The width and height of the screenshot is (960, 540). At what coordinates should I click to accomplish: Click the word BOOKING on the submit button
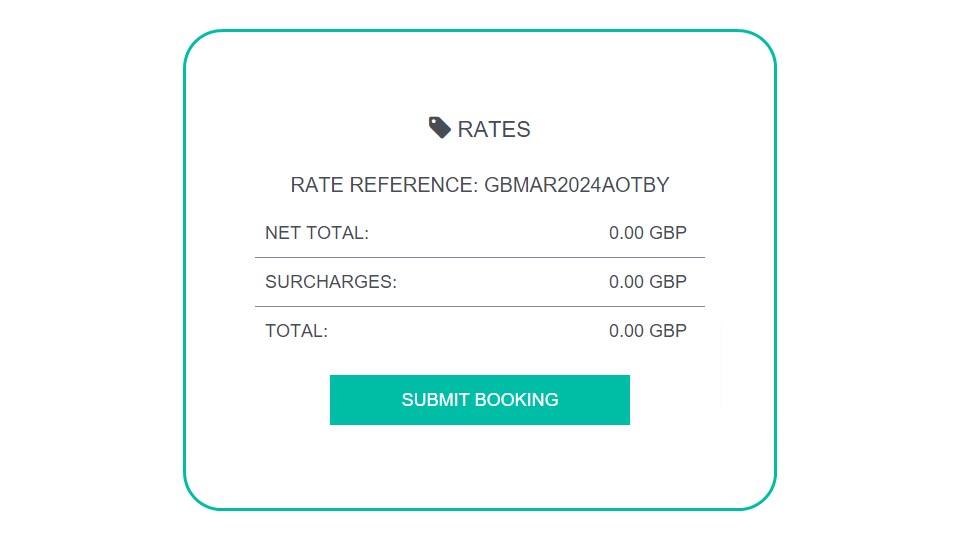pyautogui.click(x=516, y=400)
